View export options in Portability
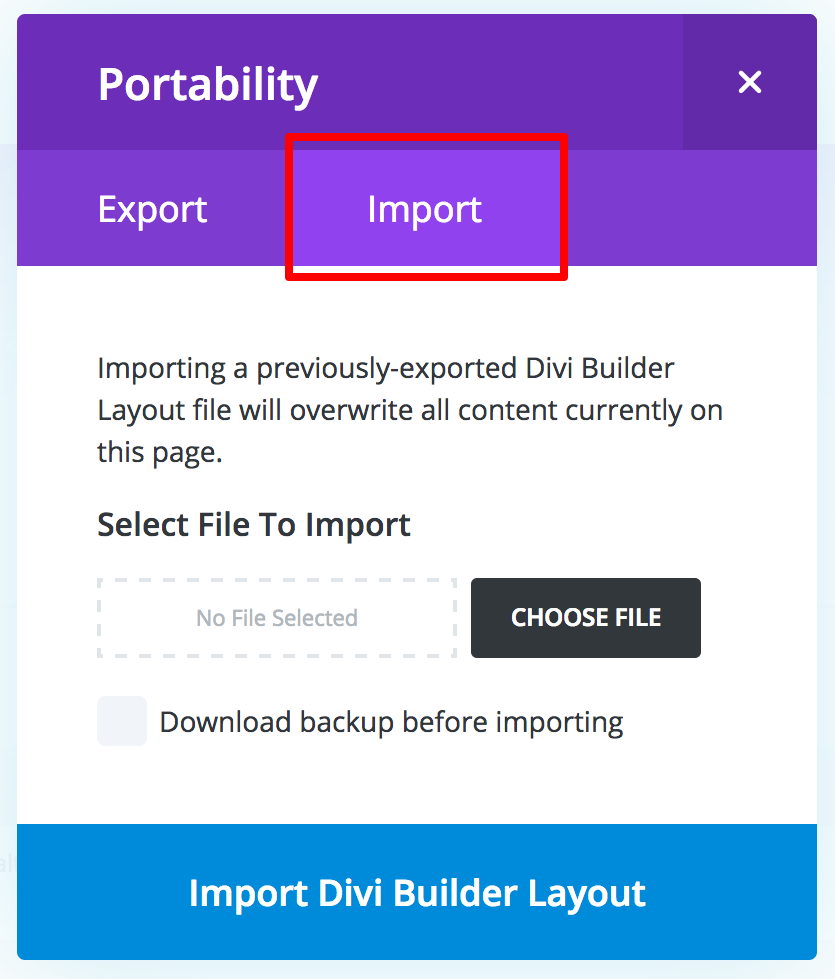835x979 pixels. [x=152, y=208]
